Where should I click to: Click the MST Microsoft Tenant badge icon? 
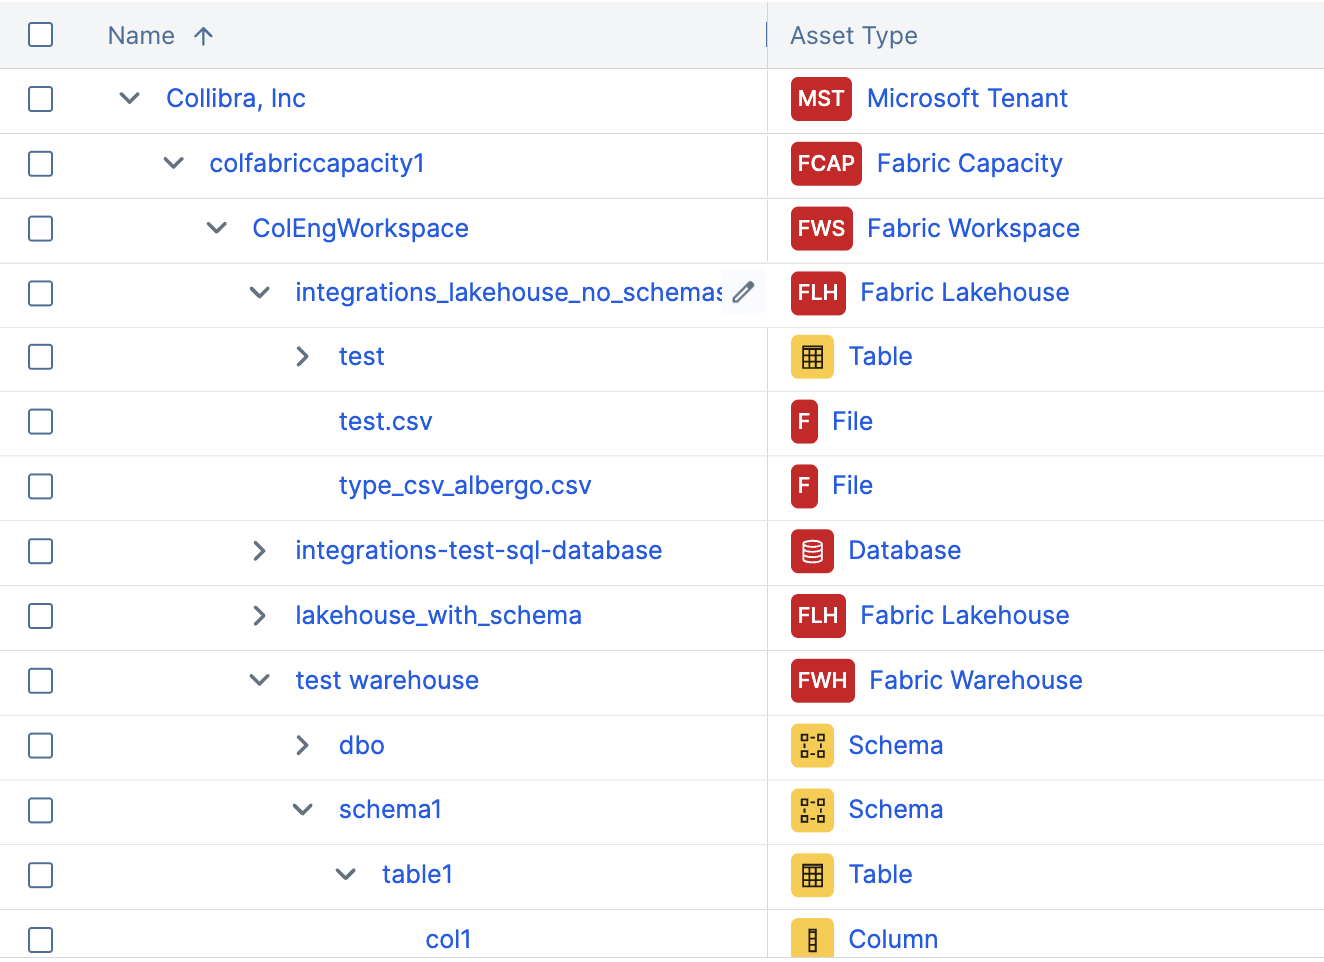pos(820,99)
